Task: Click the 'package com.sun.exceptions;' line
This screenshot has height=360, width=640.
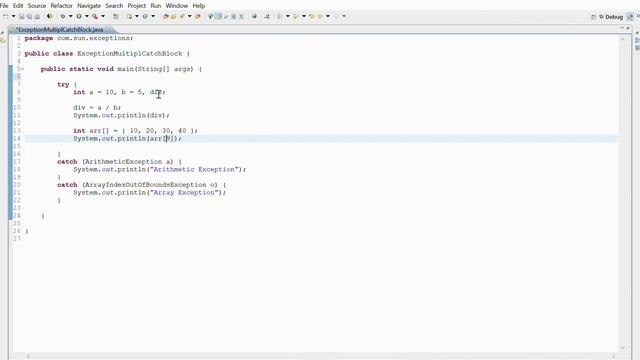Action: point(79,38)
